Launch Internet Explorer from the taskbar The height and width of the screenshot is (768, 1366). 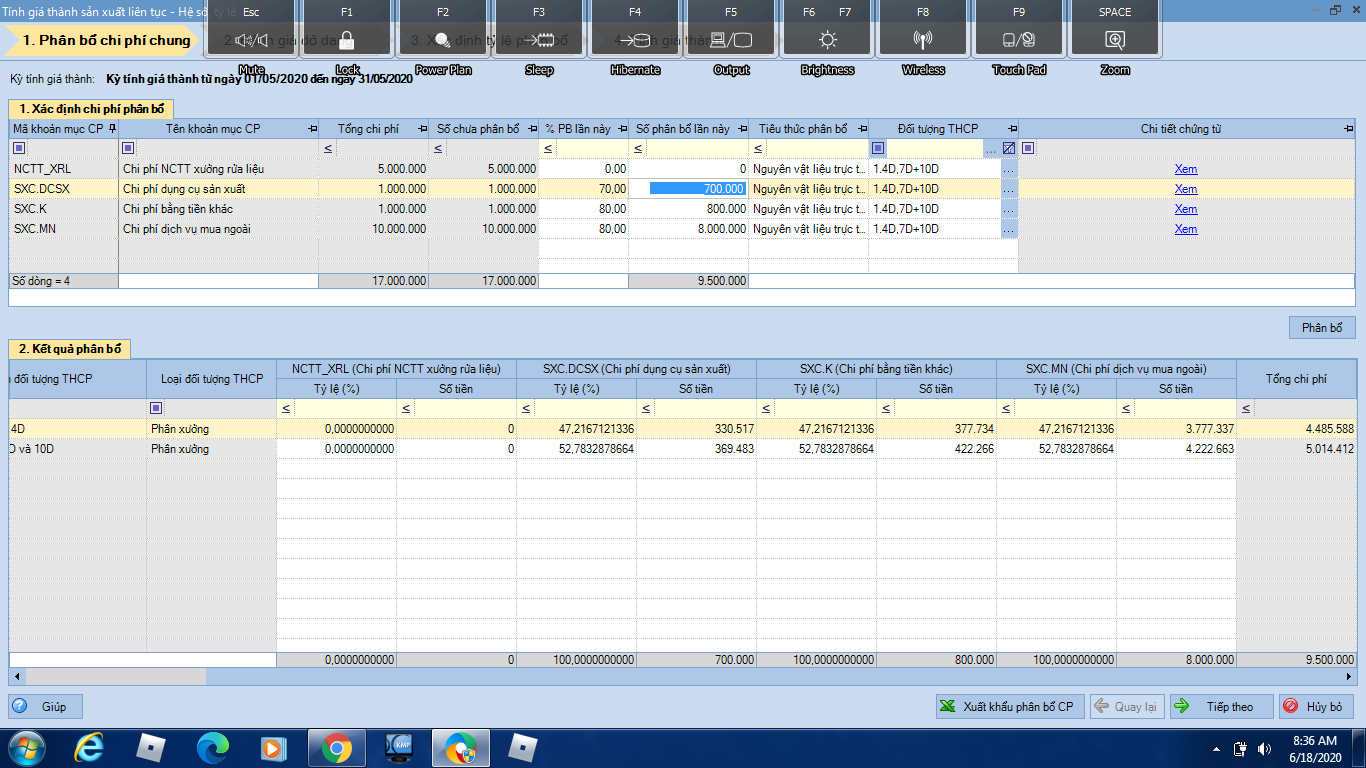coord(90,747)
